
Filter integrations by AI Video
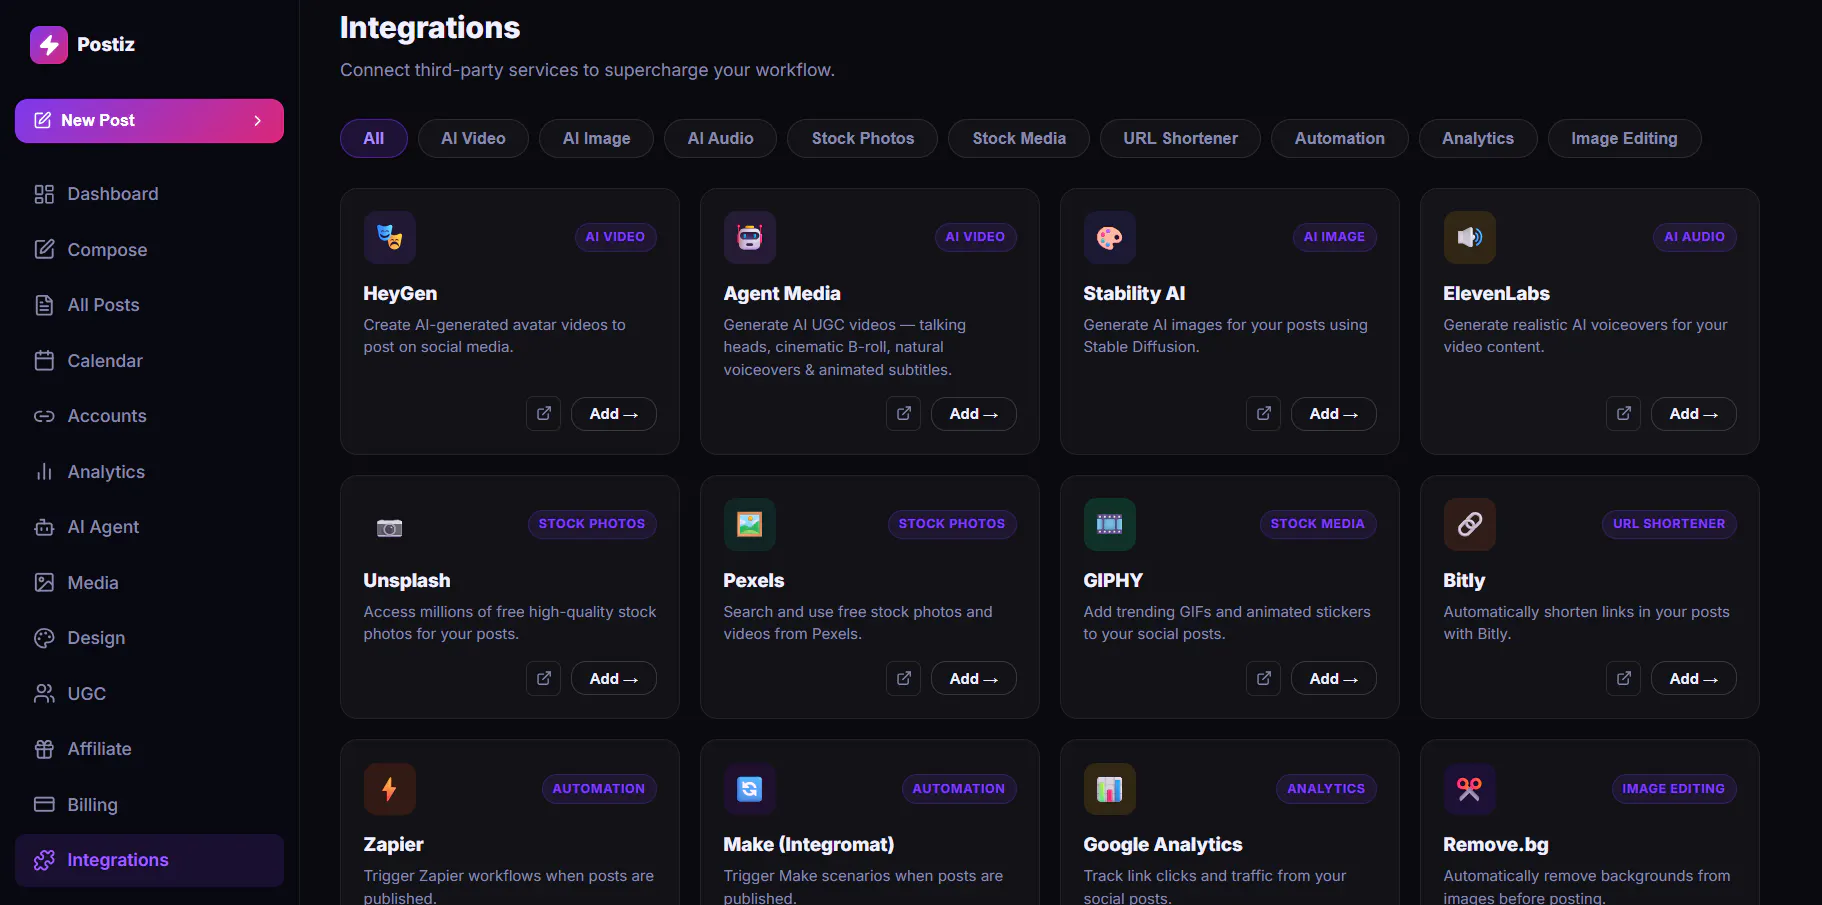click(473, 139)
